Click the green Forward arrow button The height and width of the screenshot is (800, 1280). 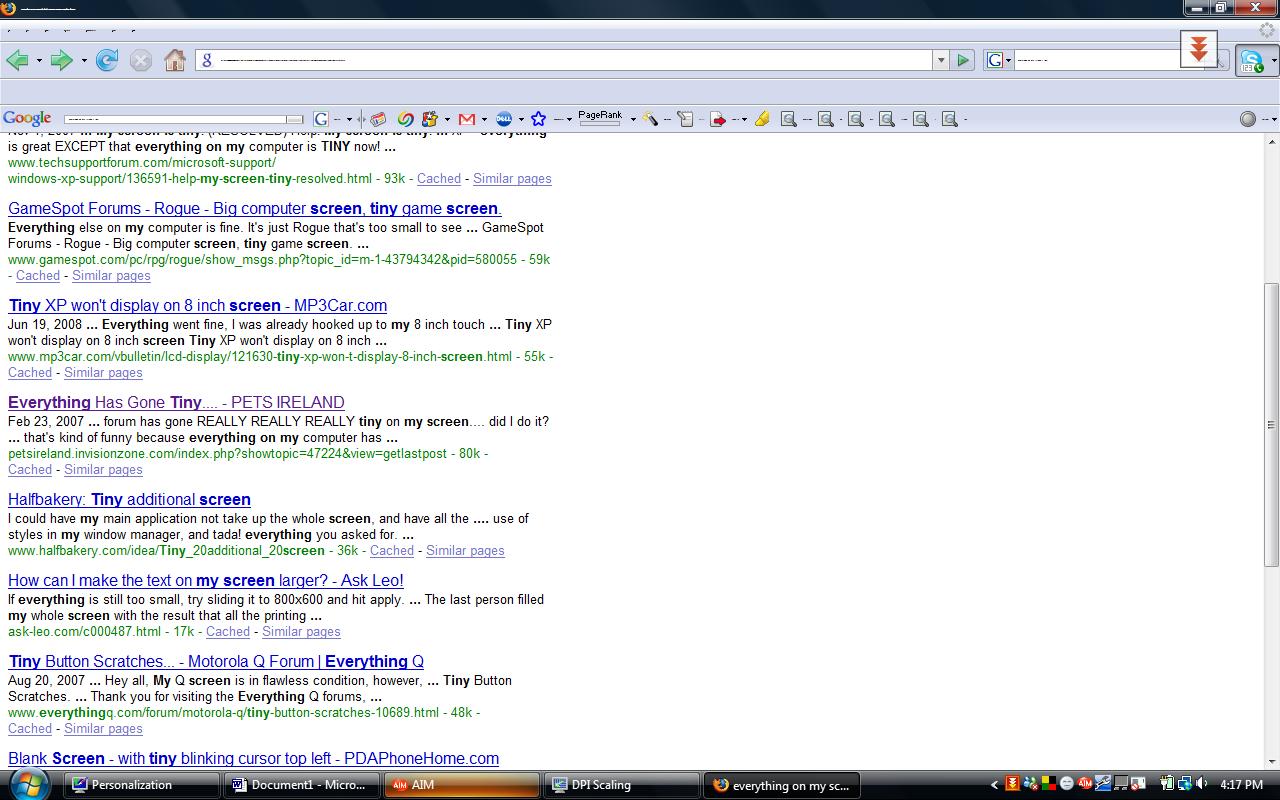click(62, 60)
